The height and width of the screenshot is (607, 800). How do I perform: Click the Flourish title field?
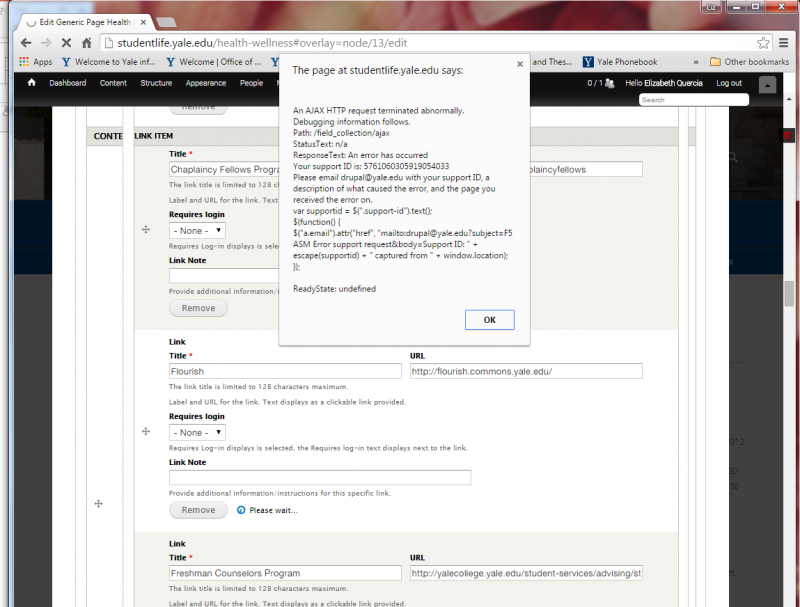[x=285, y=371]
